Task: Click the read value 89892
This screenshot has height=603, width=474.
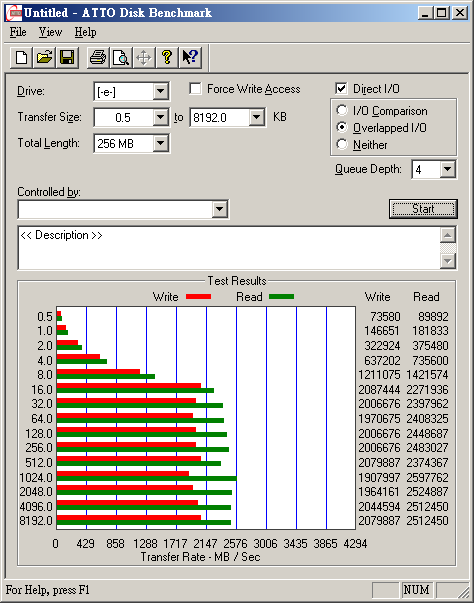Action: tap(433, 316)
